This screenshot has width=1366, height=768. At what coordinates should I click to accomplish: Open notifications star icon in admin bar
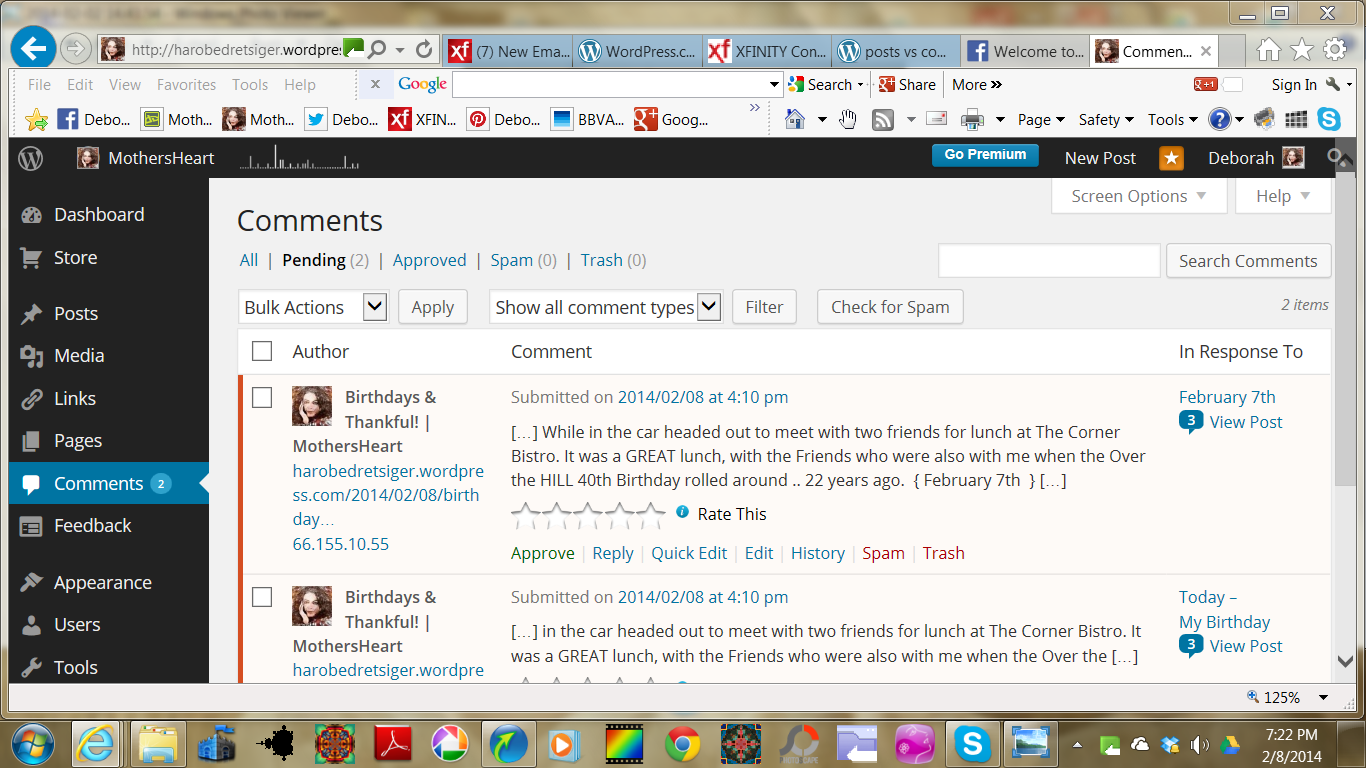1171,158
